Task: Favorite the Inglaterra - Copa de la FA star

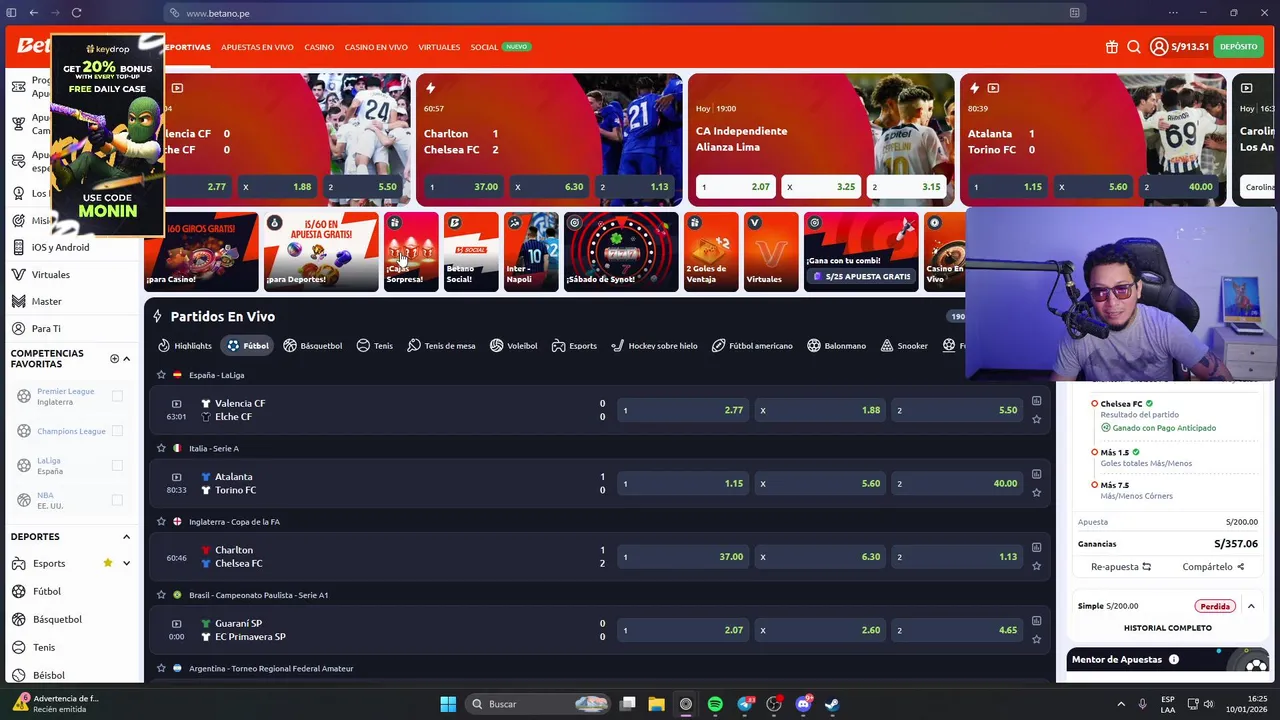Action: pos(161,521)
